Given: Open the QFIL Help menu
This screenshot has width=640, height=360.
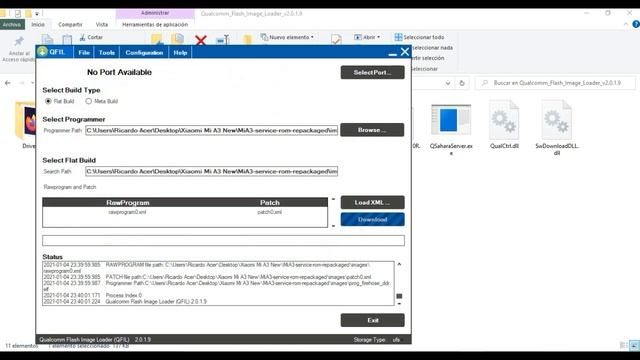Looking at the screenshot, I should tap(180, 53).
